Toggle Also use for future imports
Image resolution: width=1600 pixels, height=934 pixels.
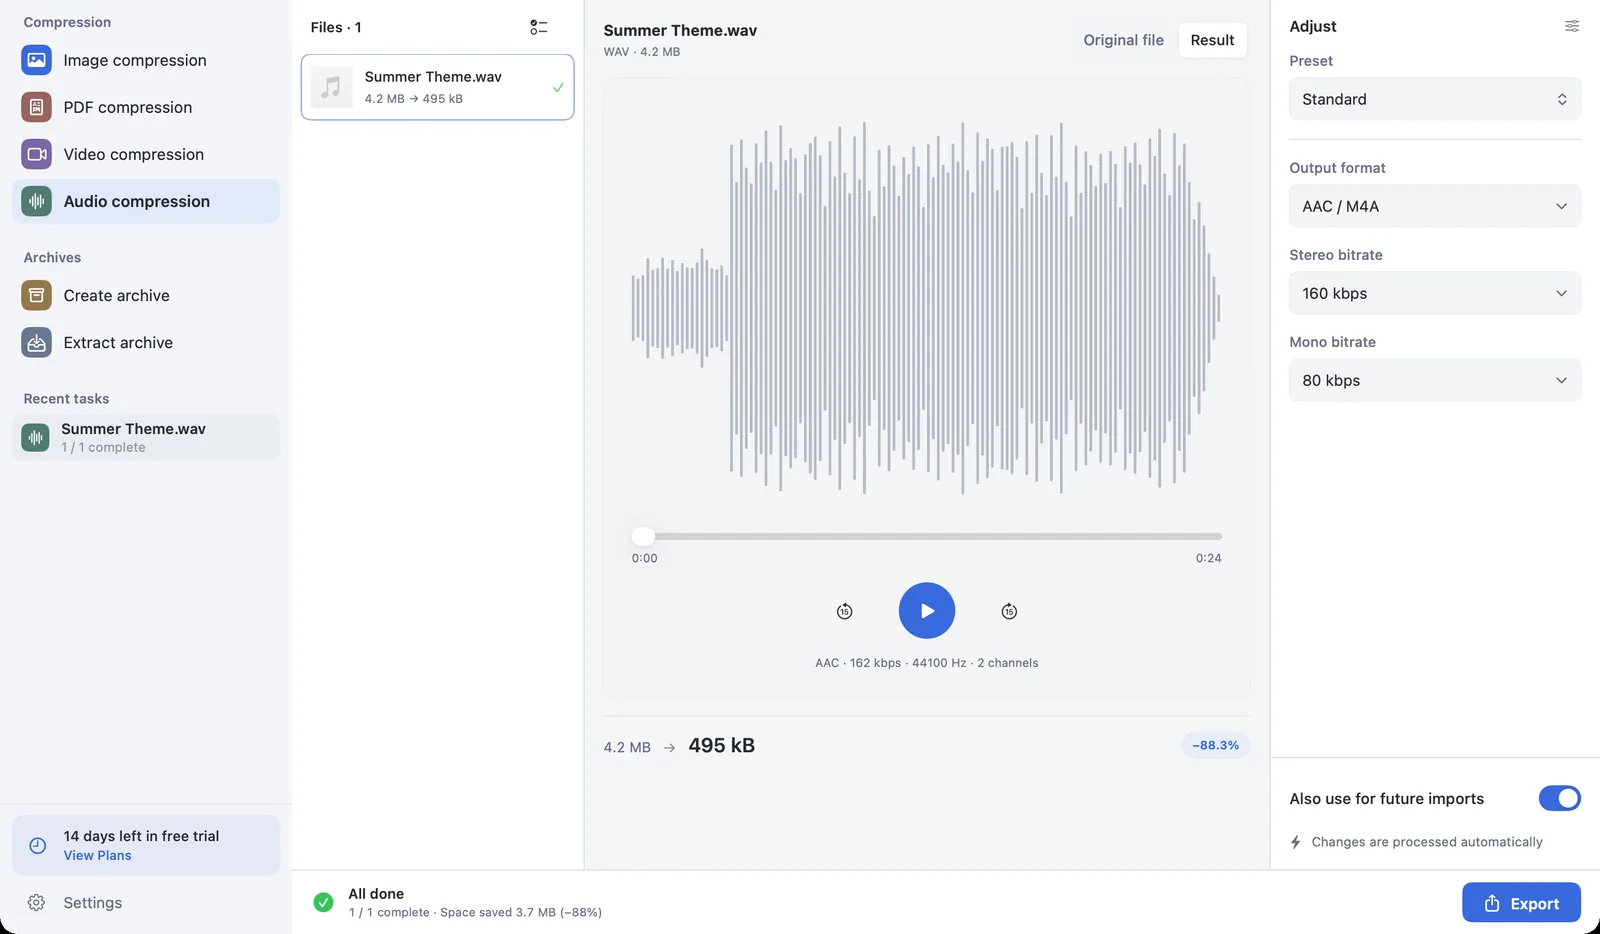pyautogui.click(x=1559, y=798)
